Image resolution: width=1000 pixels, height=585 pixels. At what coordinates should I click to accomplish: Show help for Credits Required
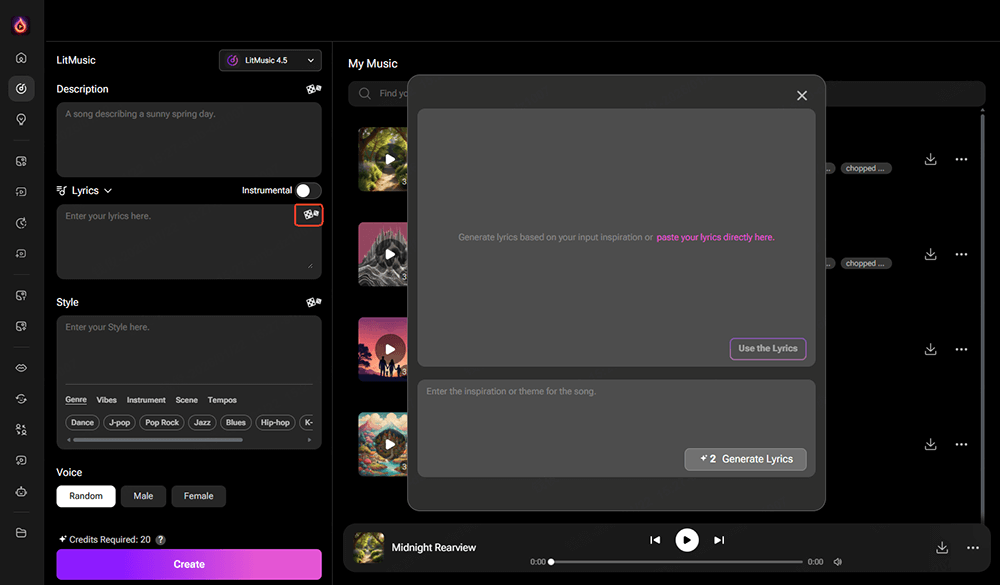pyautogui.click(x=161, y=540)
